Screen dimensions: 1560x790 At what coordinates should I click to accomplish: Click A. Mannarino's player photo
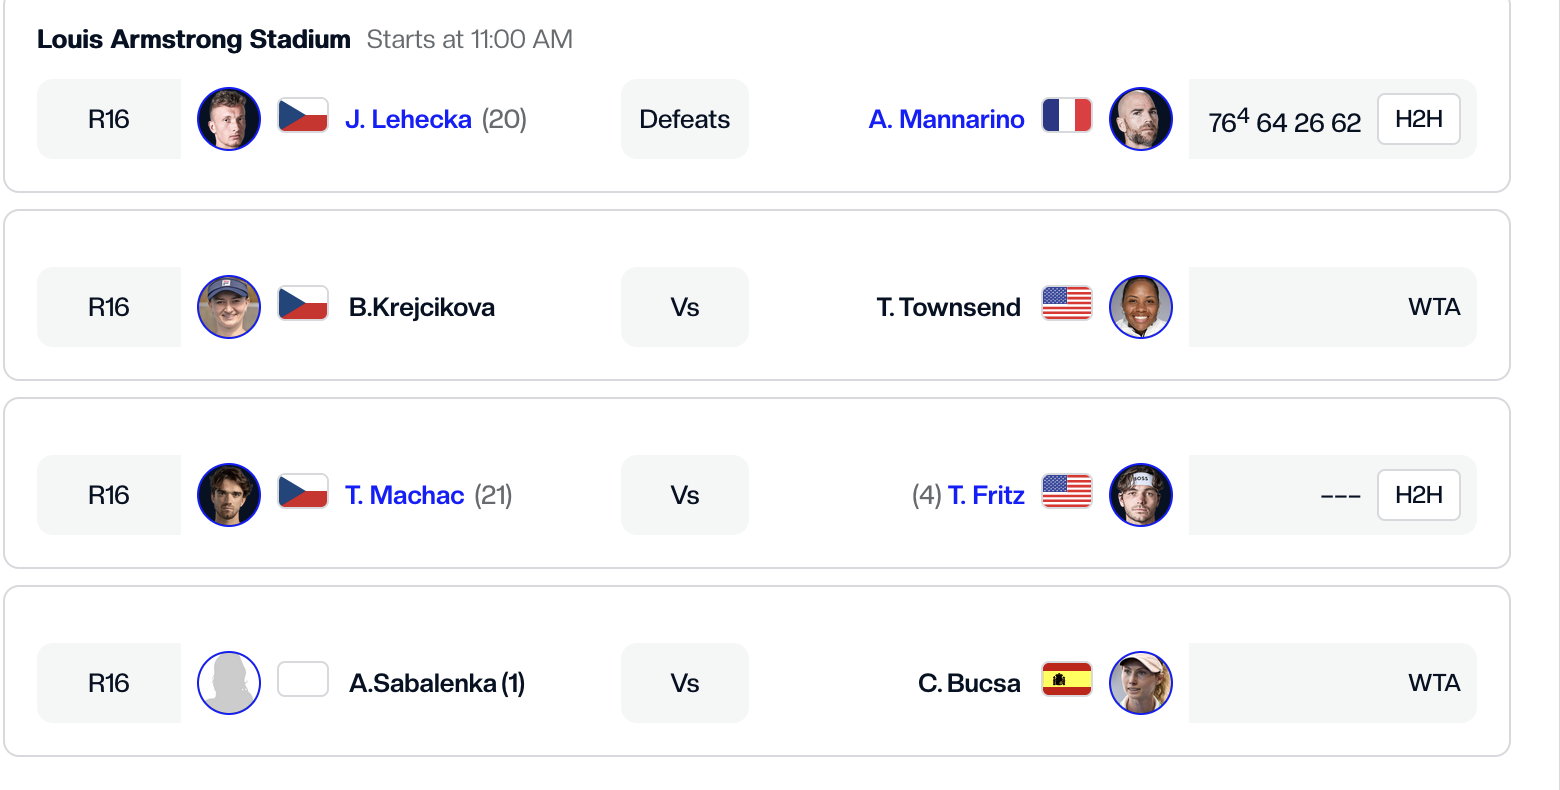coord(1141,119)
